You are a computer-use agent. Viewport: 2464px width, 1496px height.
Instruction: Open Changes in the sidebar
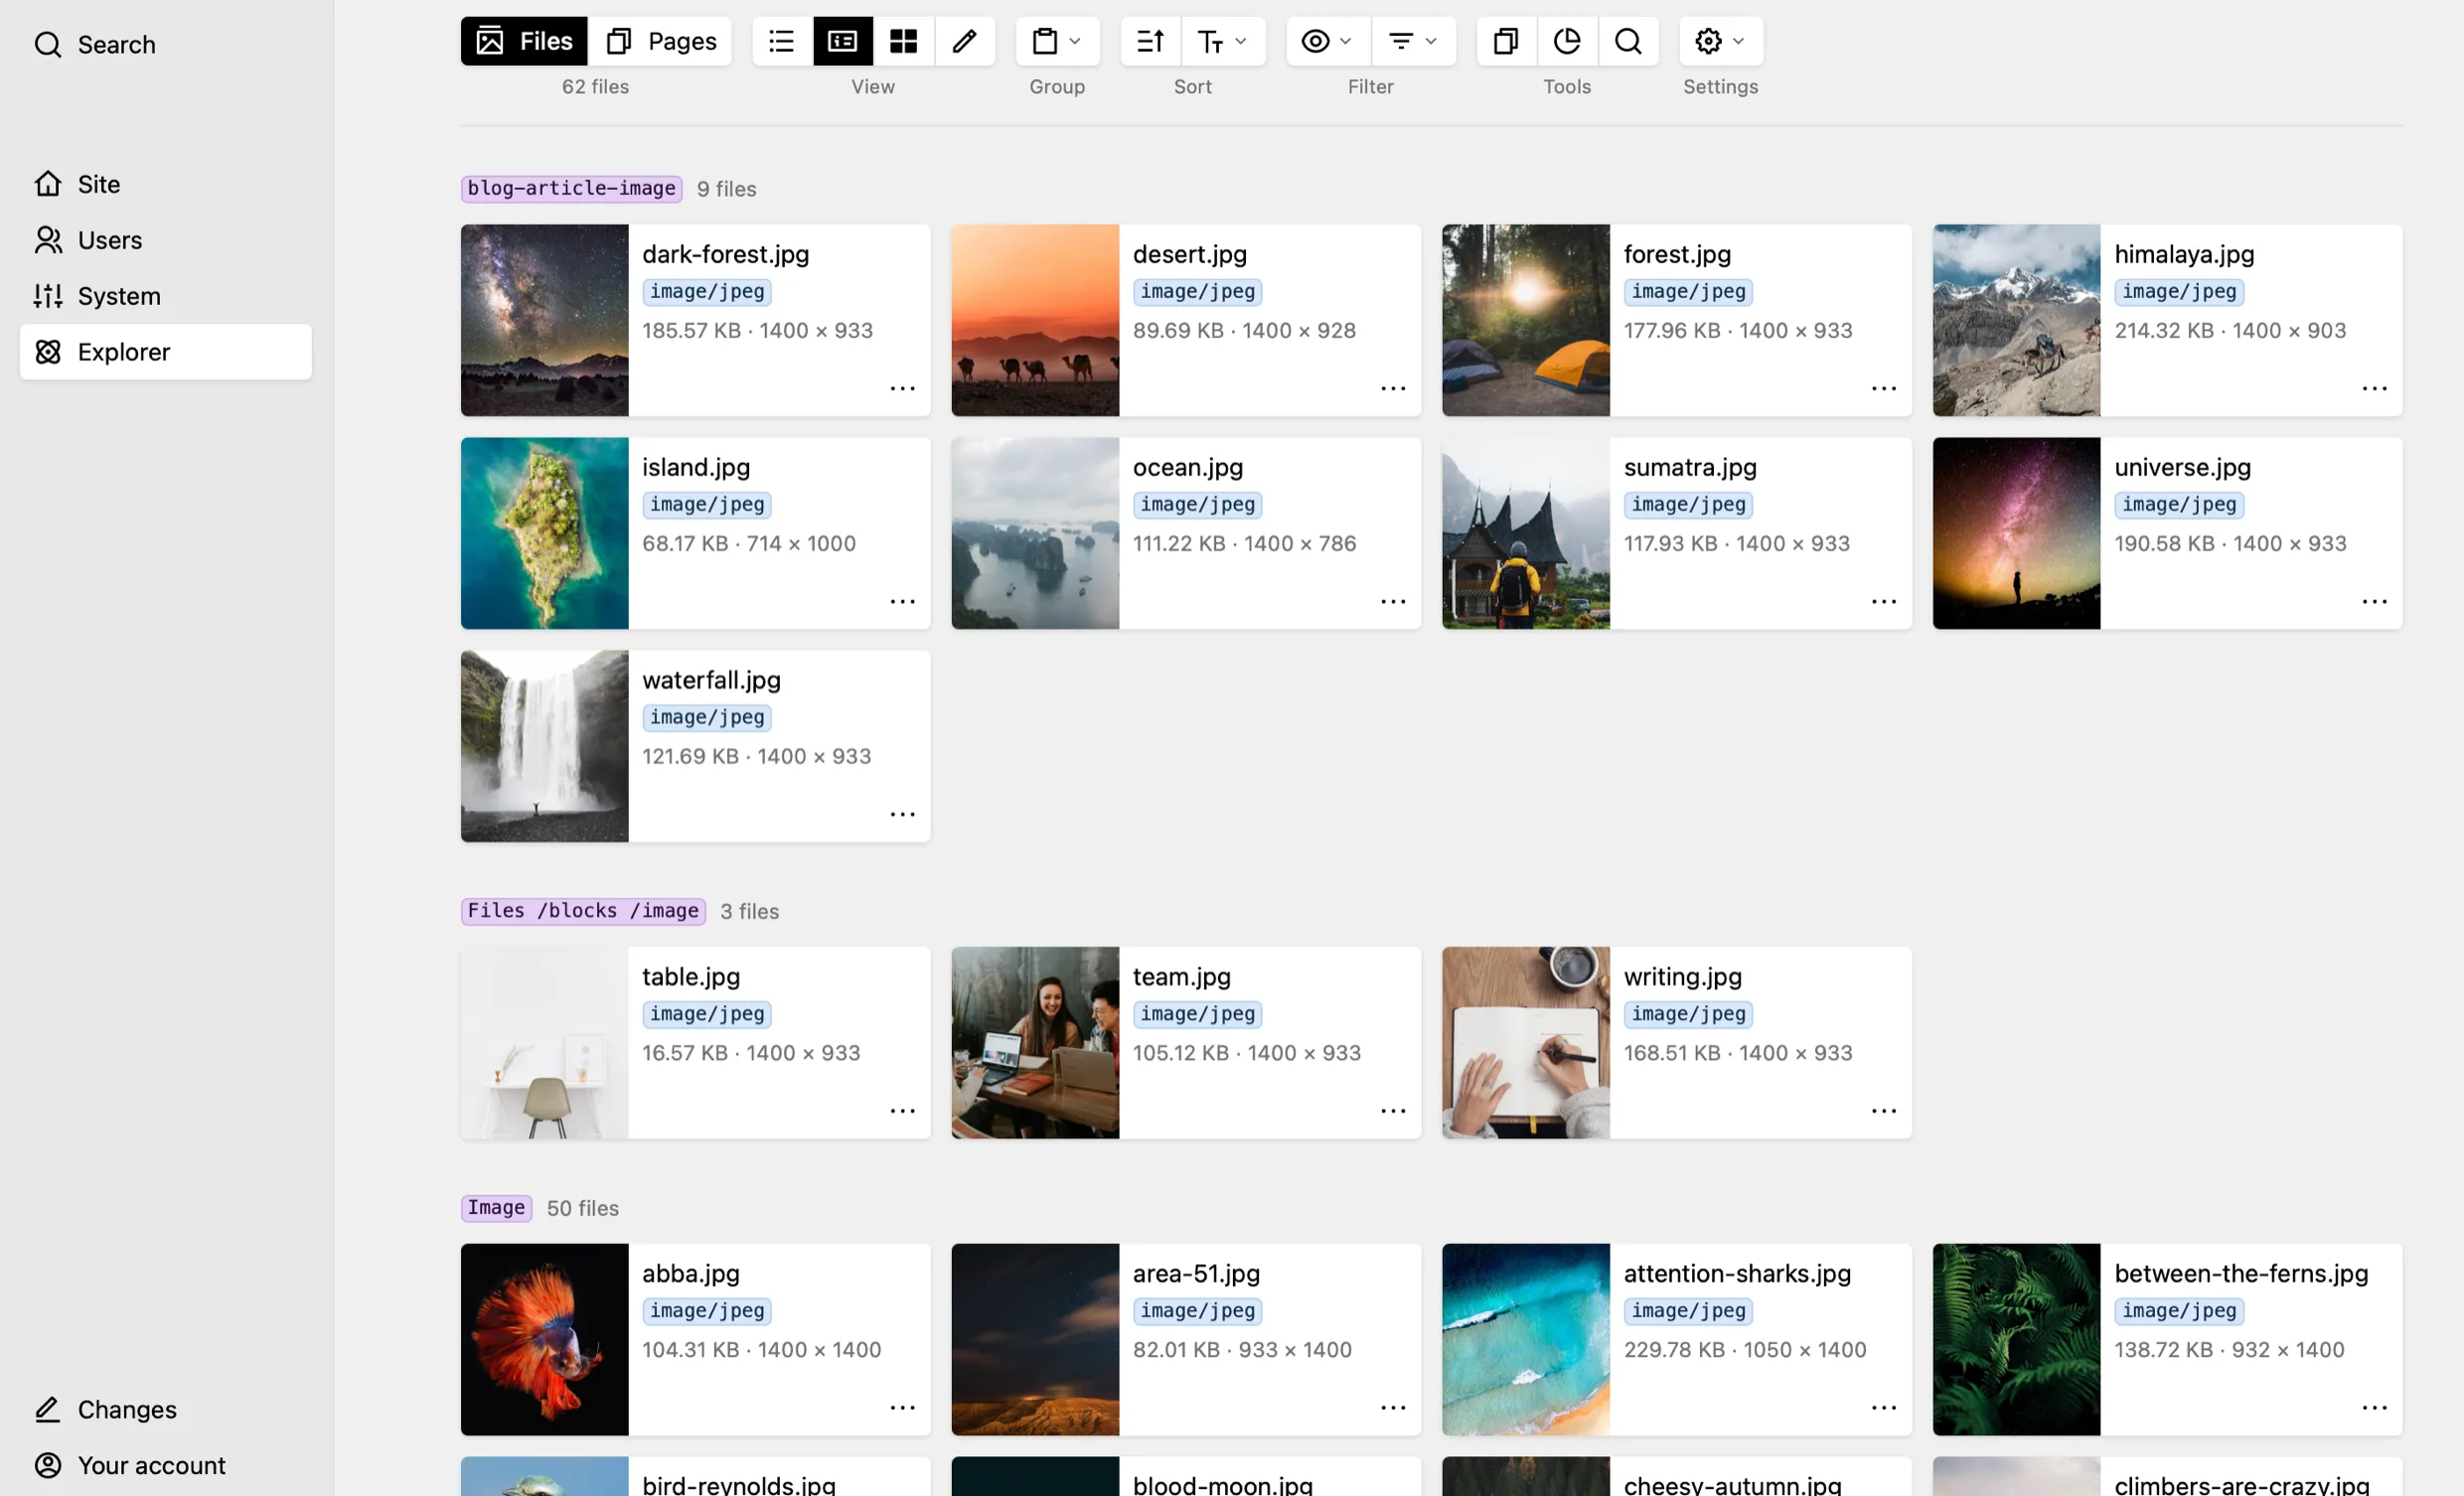pos(166,1409)
